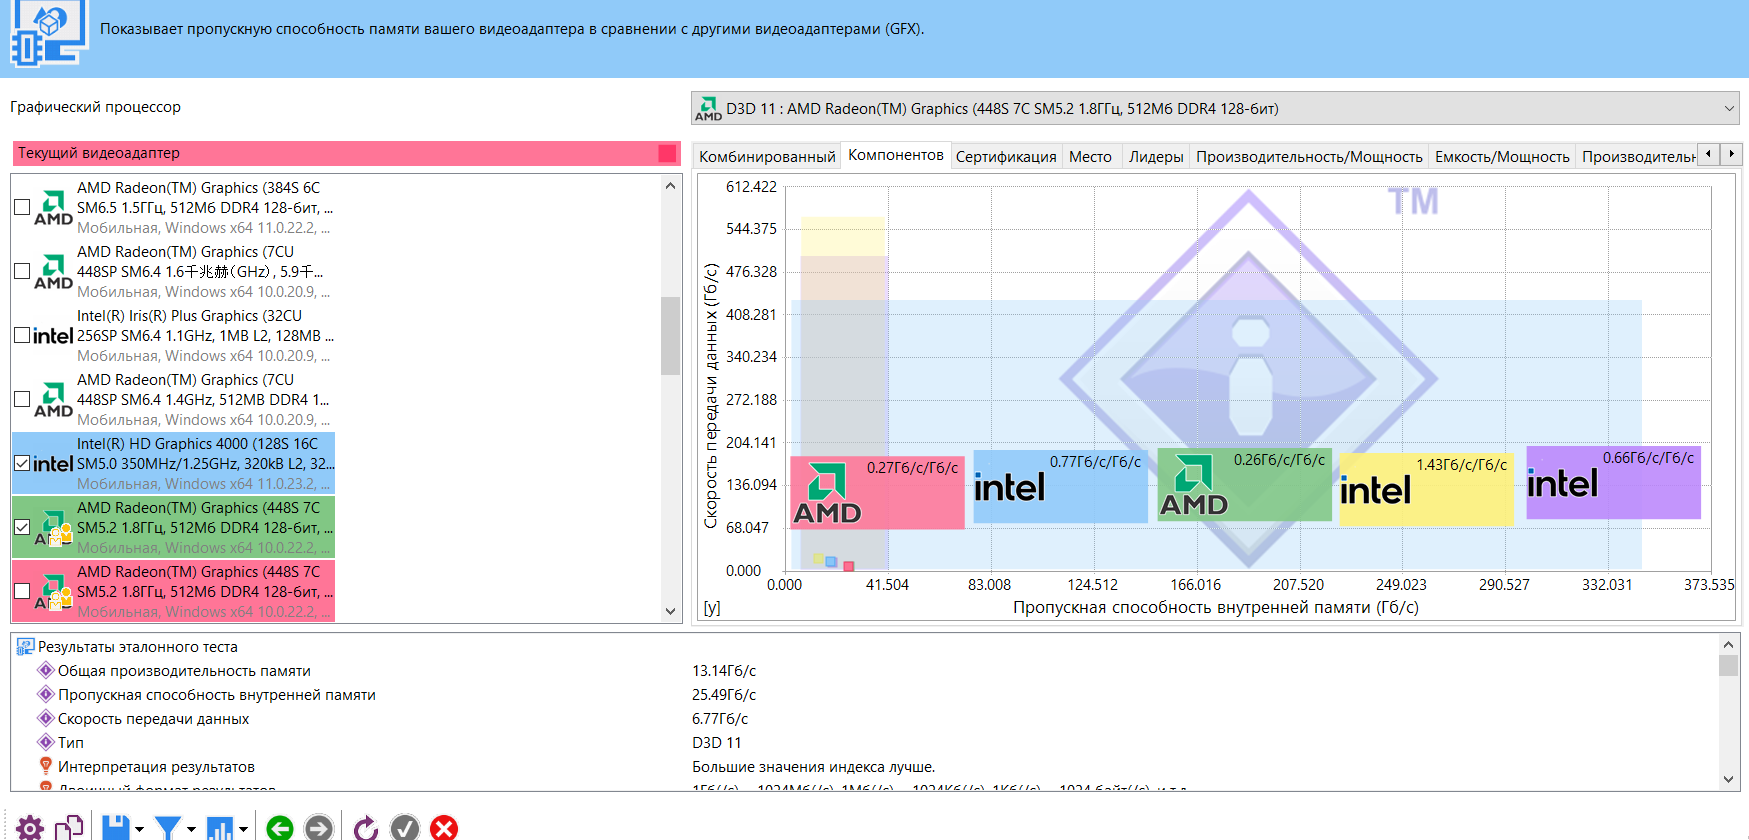Click the value 13.14Гб/с
1749x840 pixels.
click(x=724, y=670)
